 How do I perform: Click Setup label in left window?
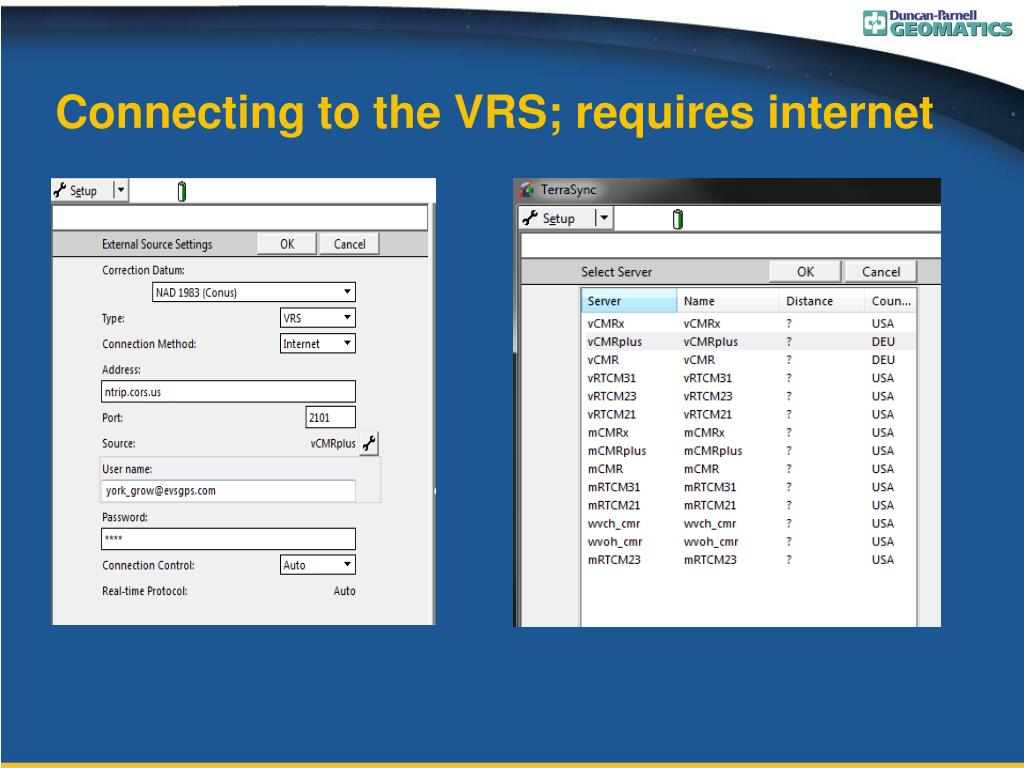[x=84, y=191]
